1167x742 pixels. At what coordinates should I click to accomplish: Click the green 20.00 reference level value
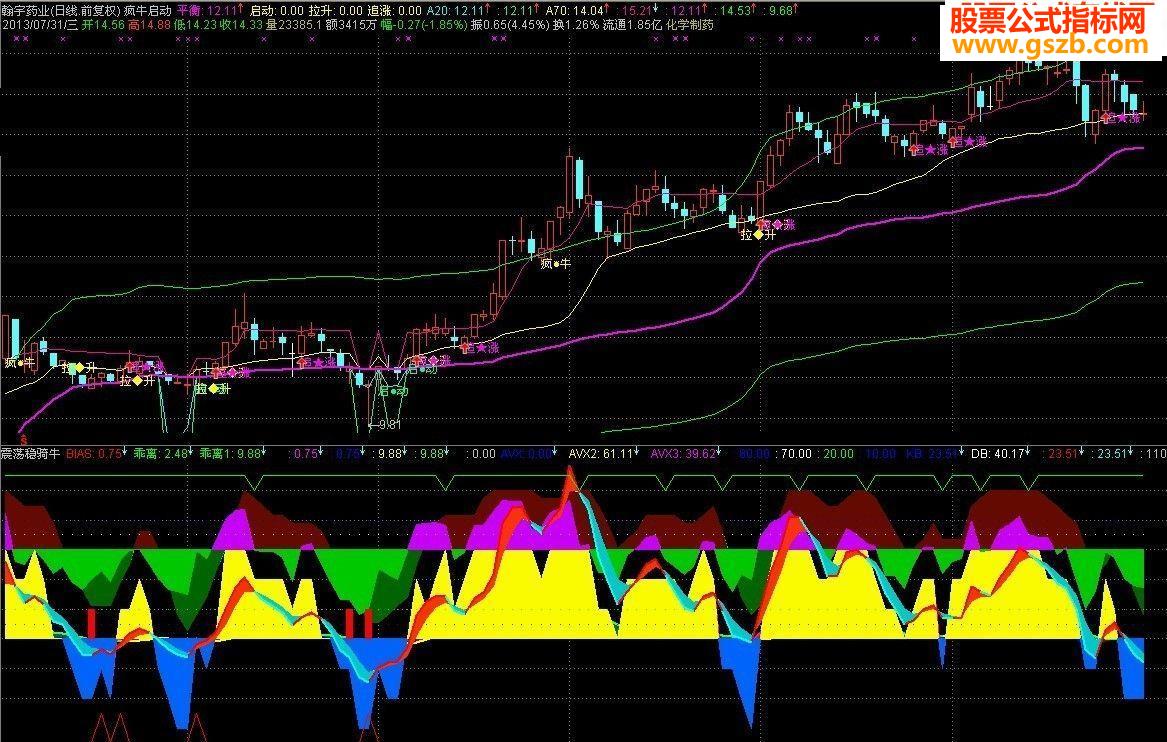[837, 453]
